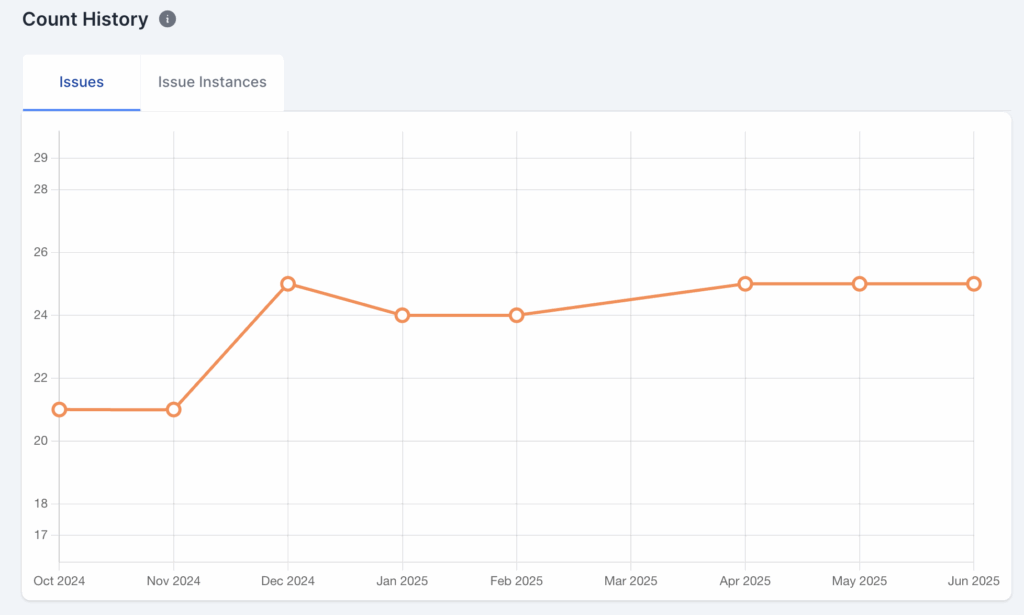Select the Jun 2025 data point
Screen dimensions: 1024x615
click(x=974, y=283)
